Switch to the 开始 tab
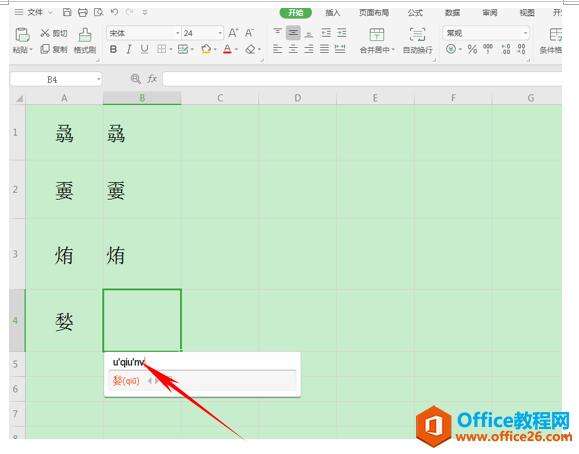579x454 pixels. [x=295, y=13]
